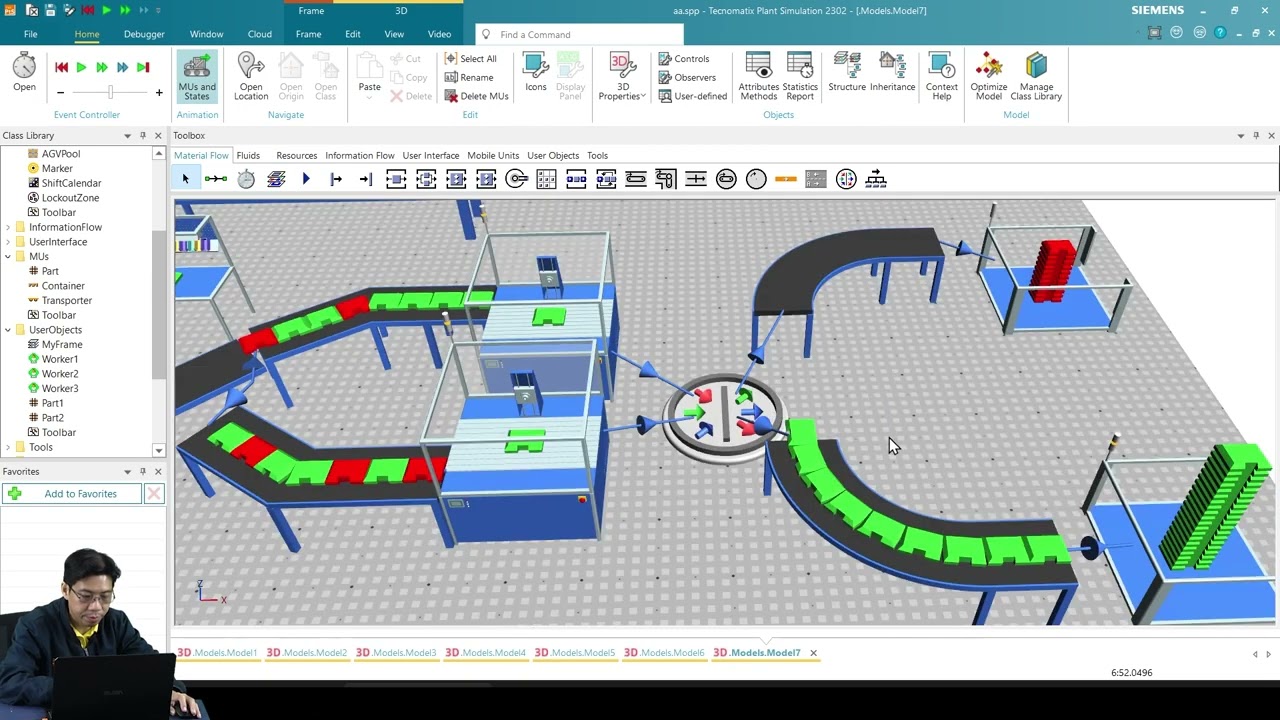This screenshot has width=1280, height=720.
Task: Select the hierarchy diagram icon in Toolbox
Action: click(876, 179)
